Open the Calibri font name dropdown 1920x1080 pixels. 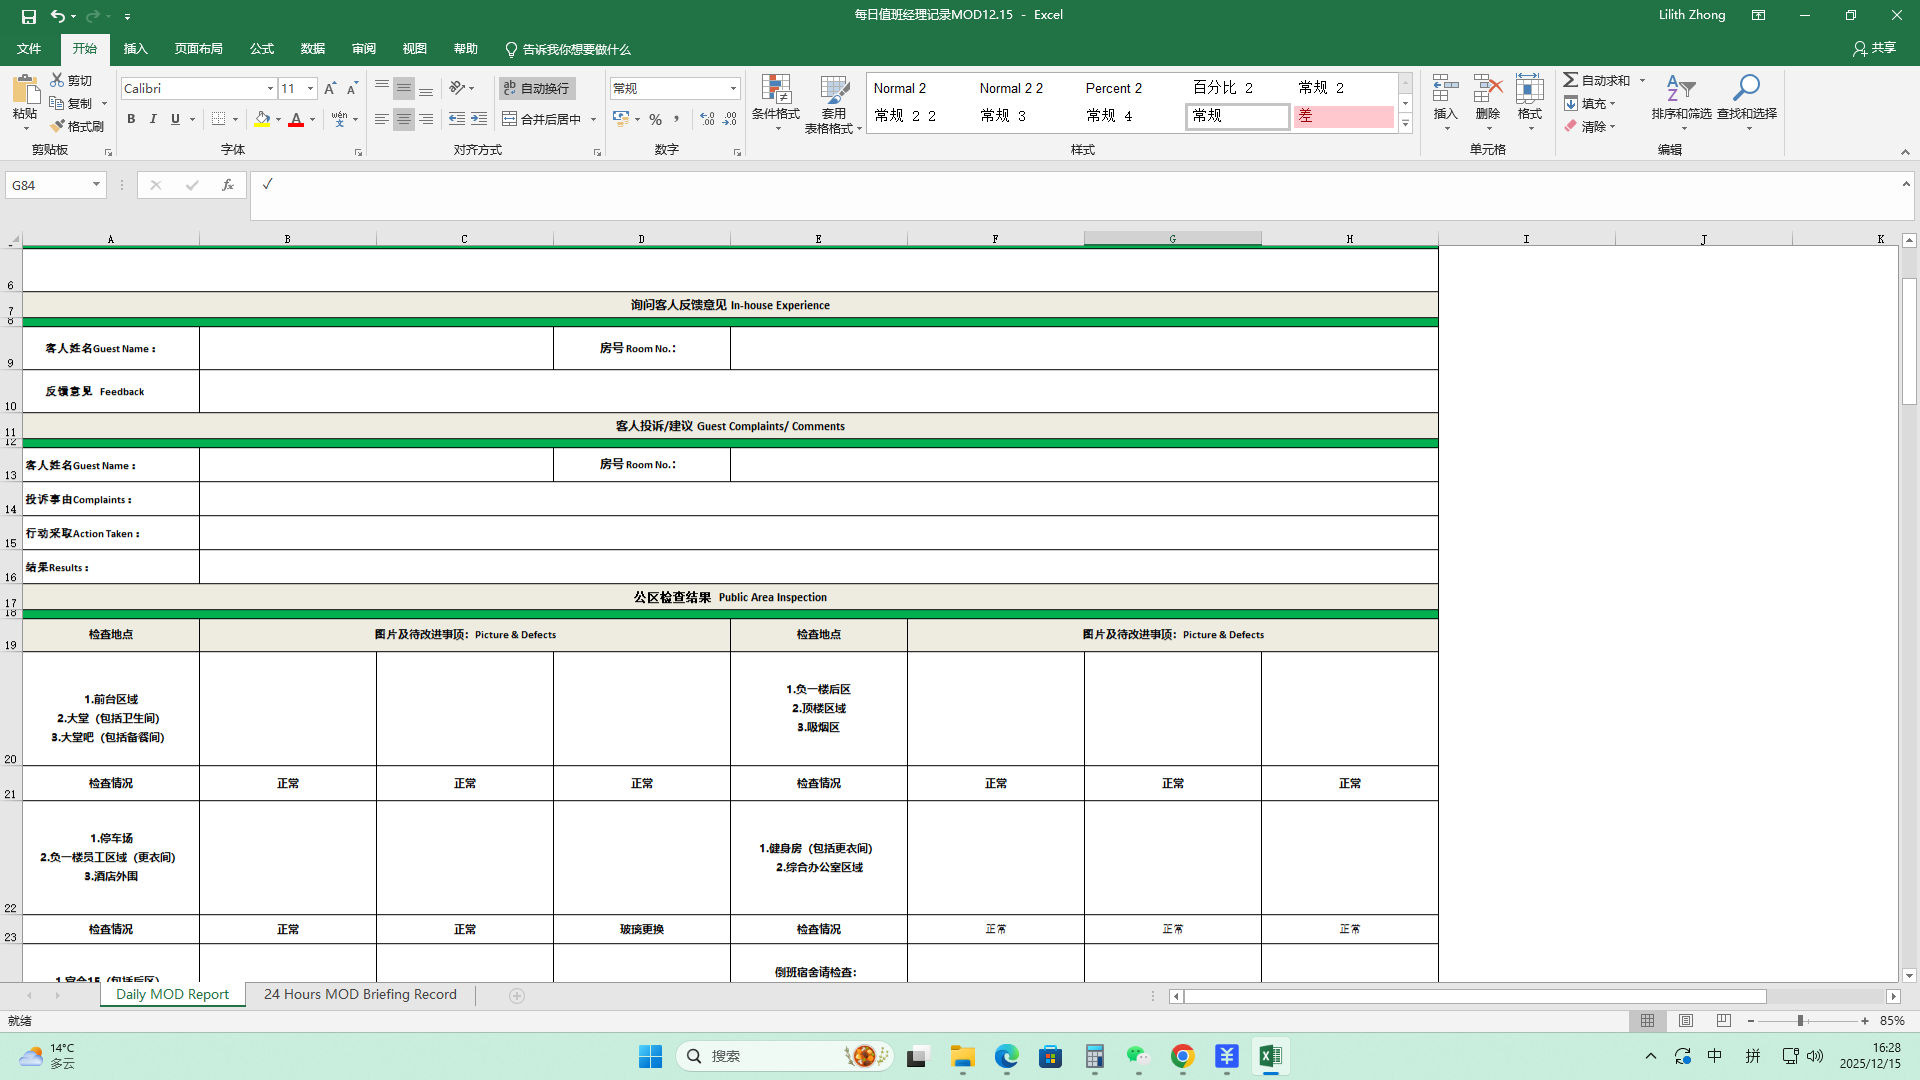coord(270,88)
